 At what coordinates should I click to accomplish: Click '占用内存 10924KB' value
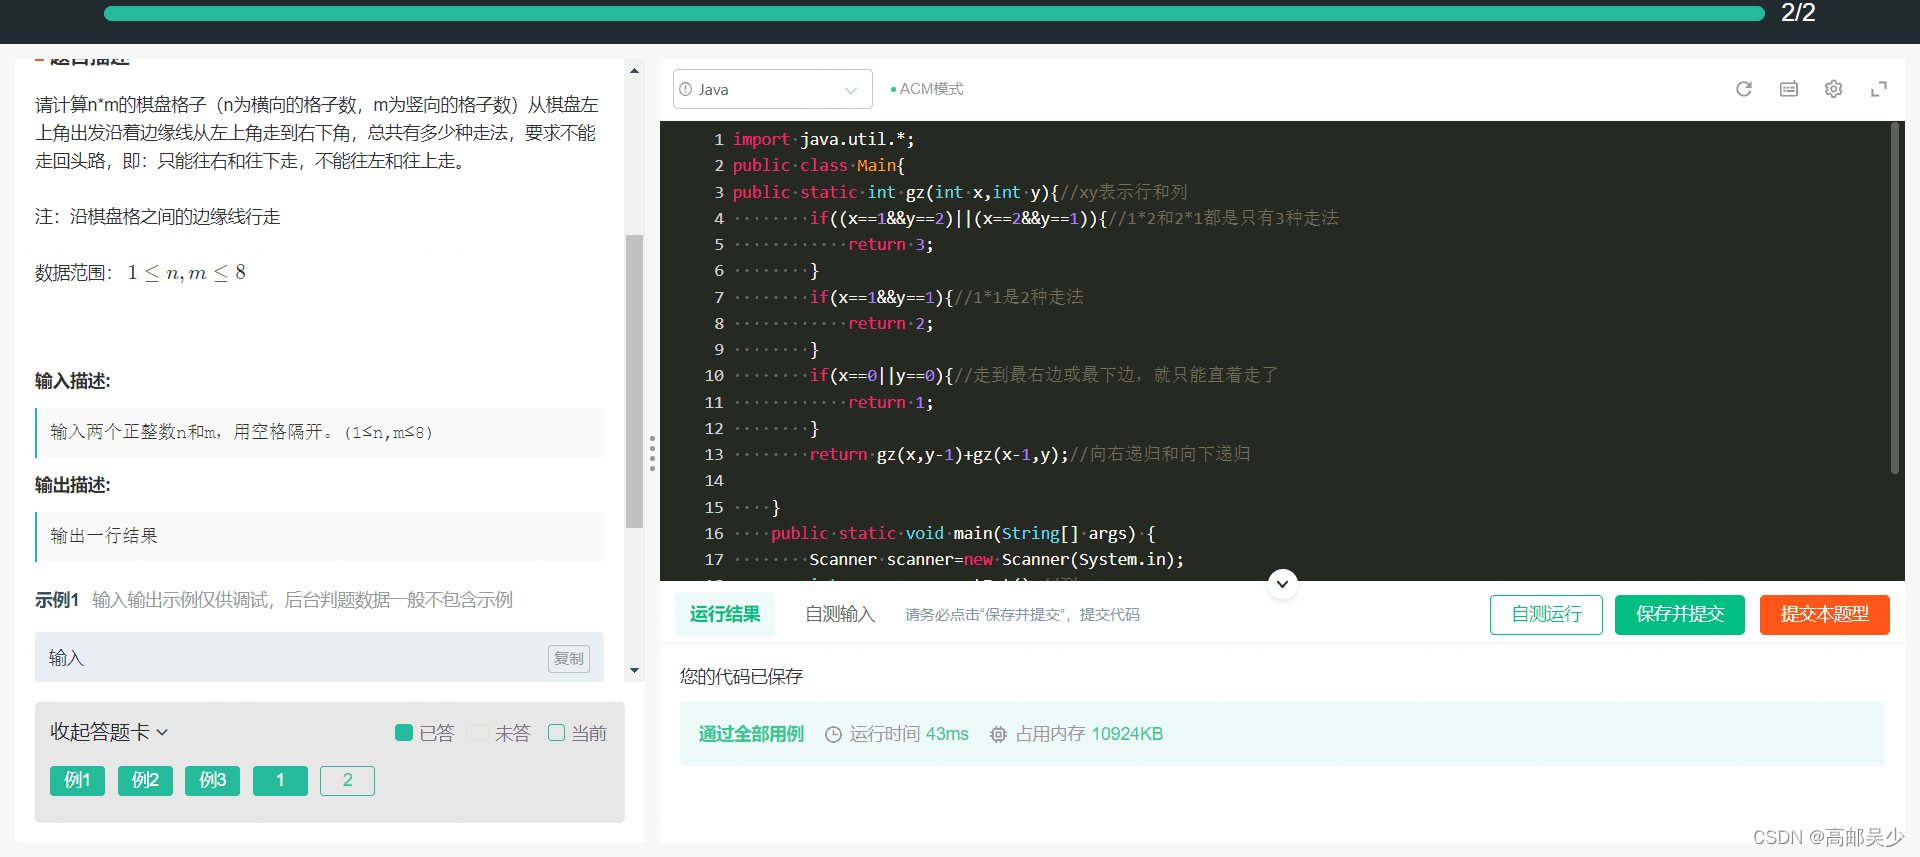click(x=1089, y=734)
